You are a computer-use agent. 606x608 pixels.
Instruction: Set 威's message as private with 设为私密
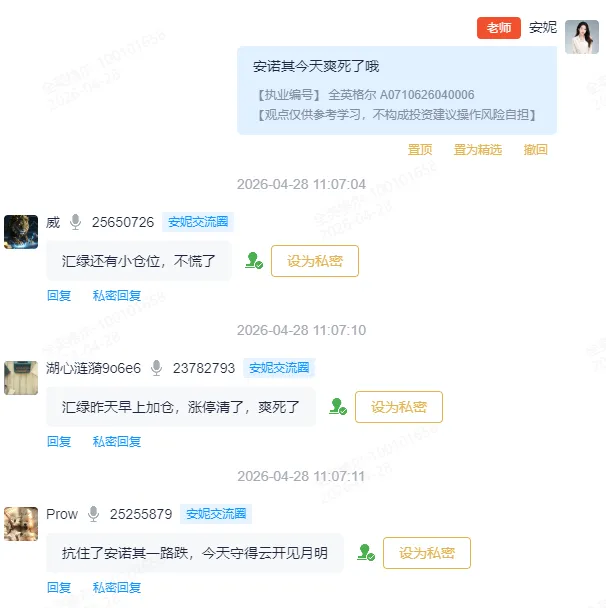pos(315,261)
